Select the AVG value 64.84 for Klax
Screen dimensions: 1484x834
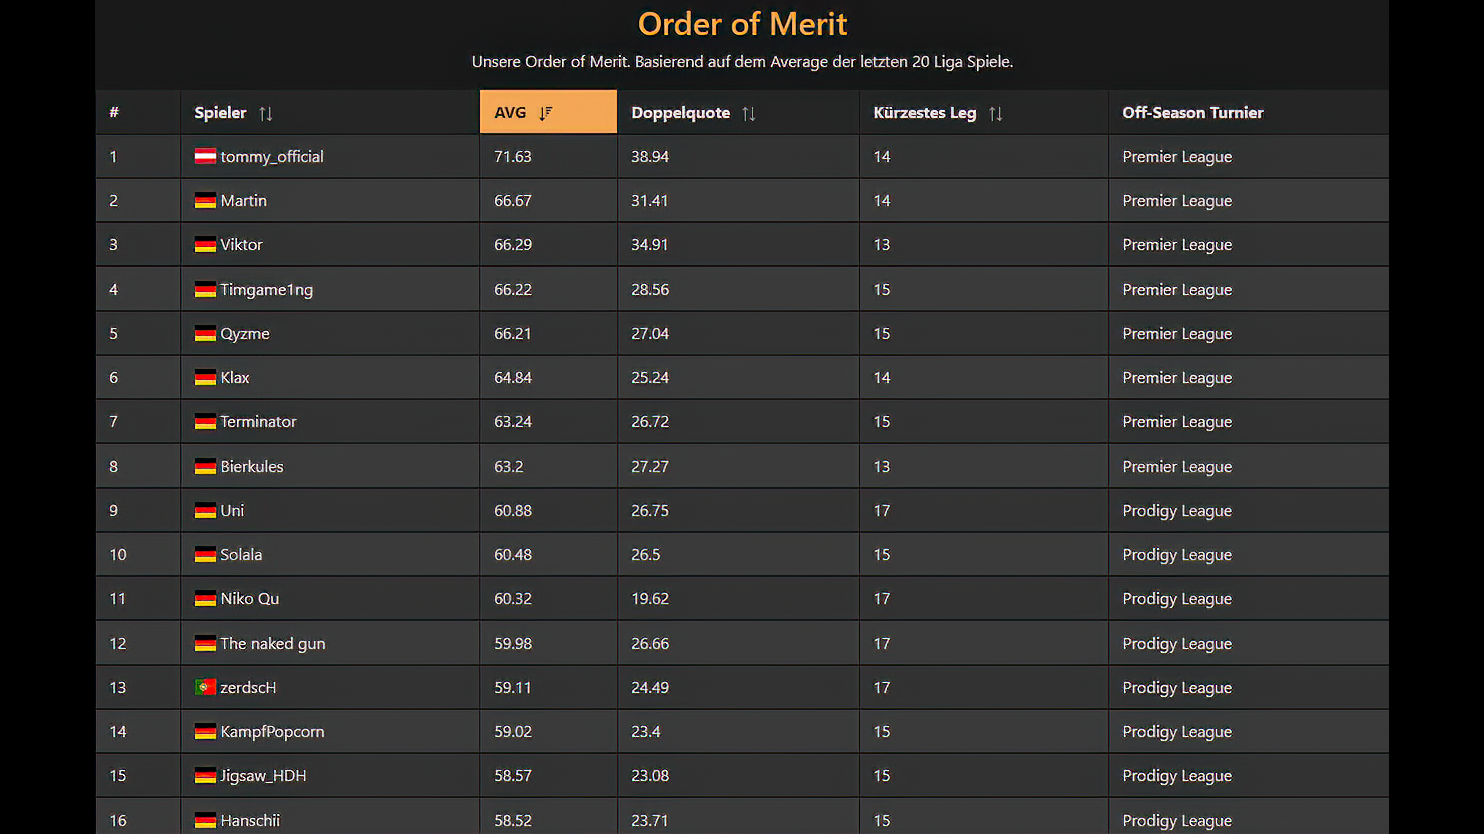point(512,377)
